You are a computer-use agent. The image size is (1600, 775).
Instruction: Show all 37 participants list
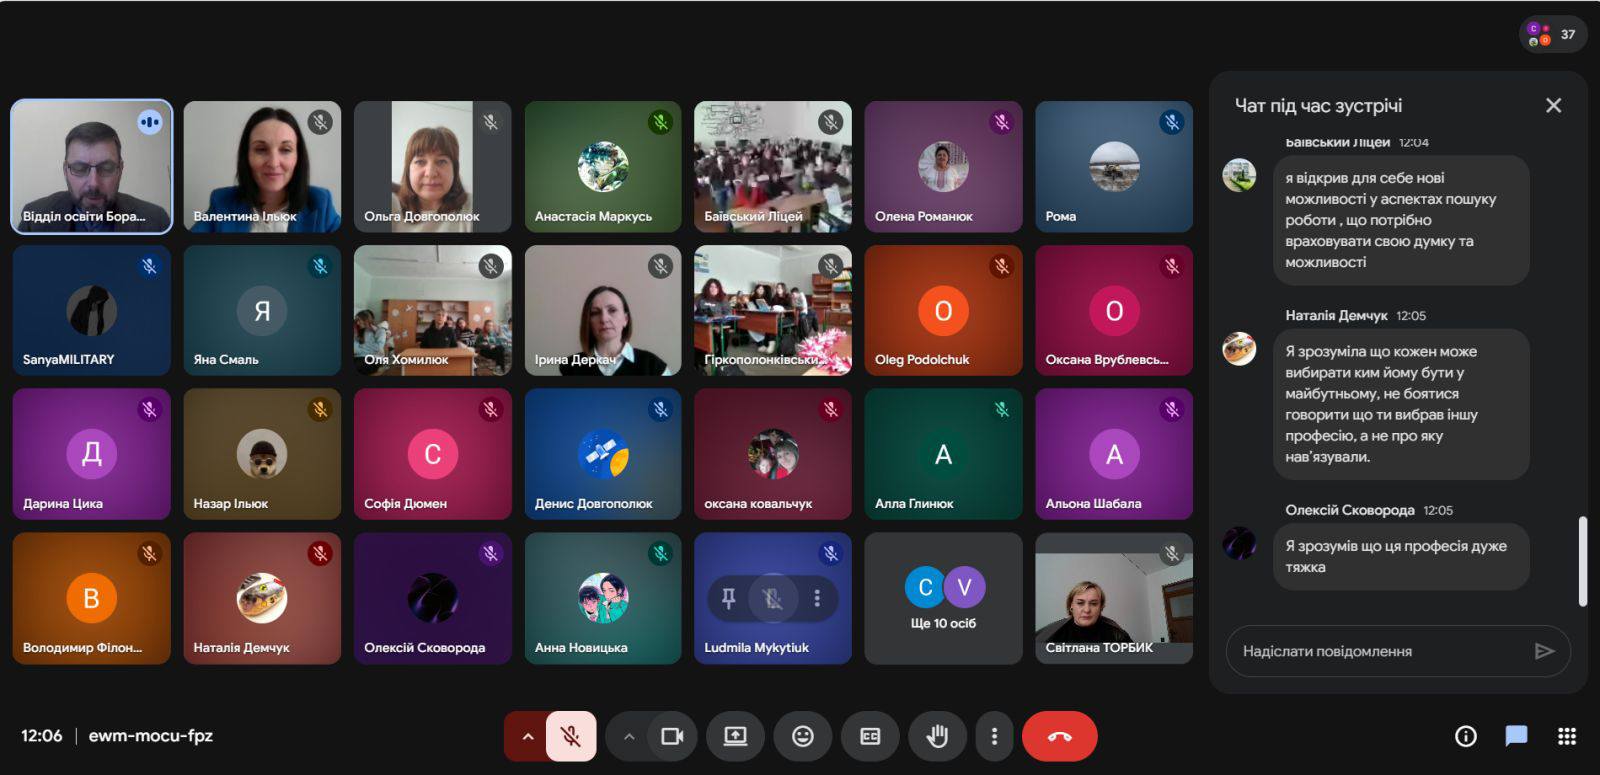1553,34
